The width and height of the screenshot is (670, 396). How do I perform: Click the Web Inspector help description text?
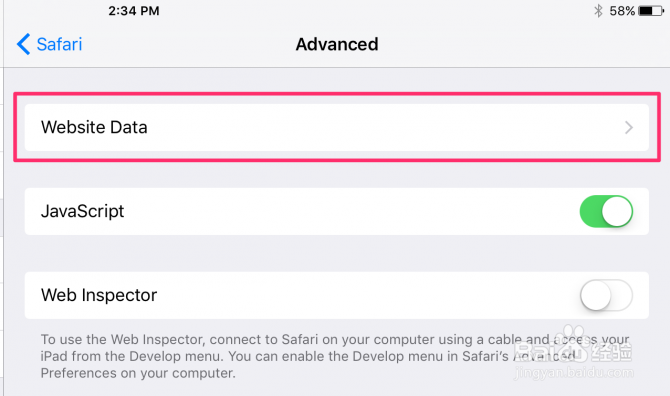point(335,356)
